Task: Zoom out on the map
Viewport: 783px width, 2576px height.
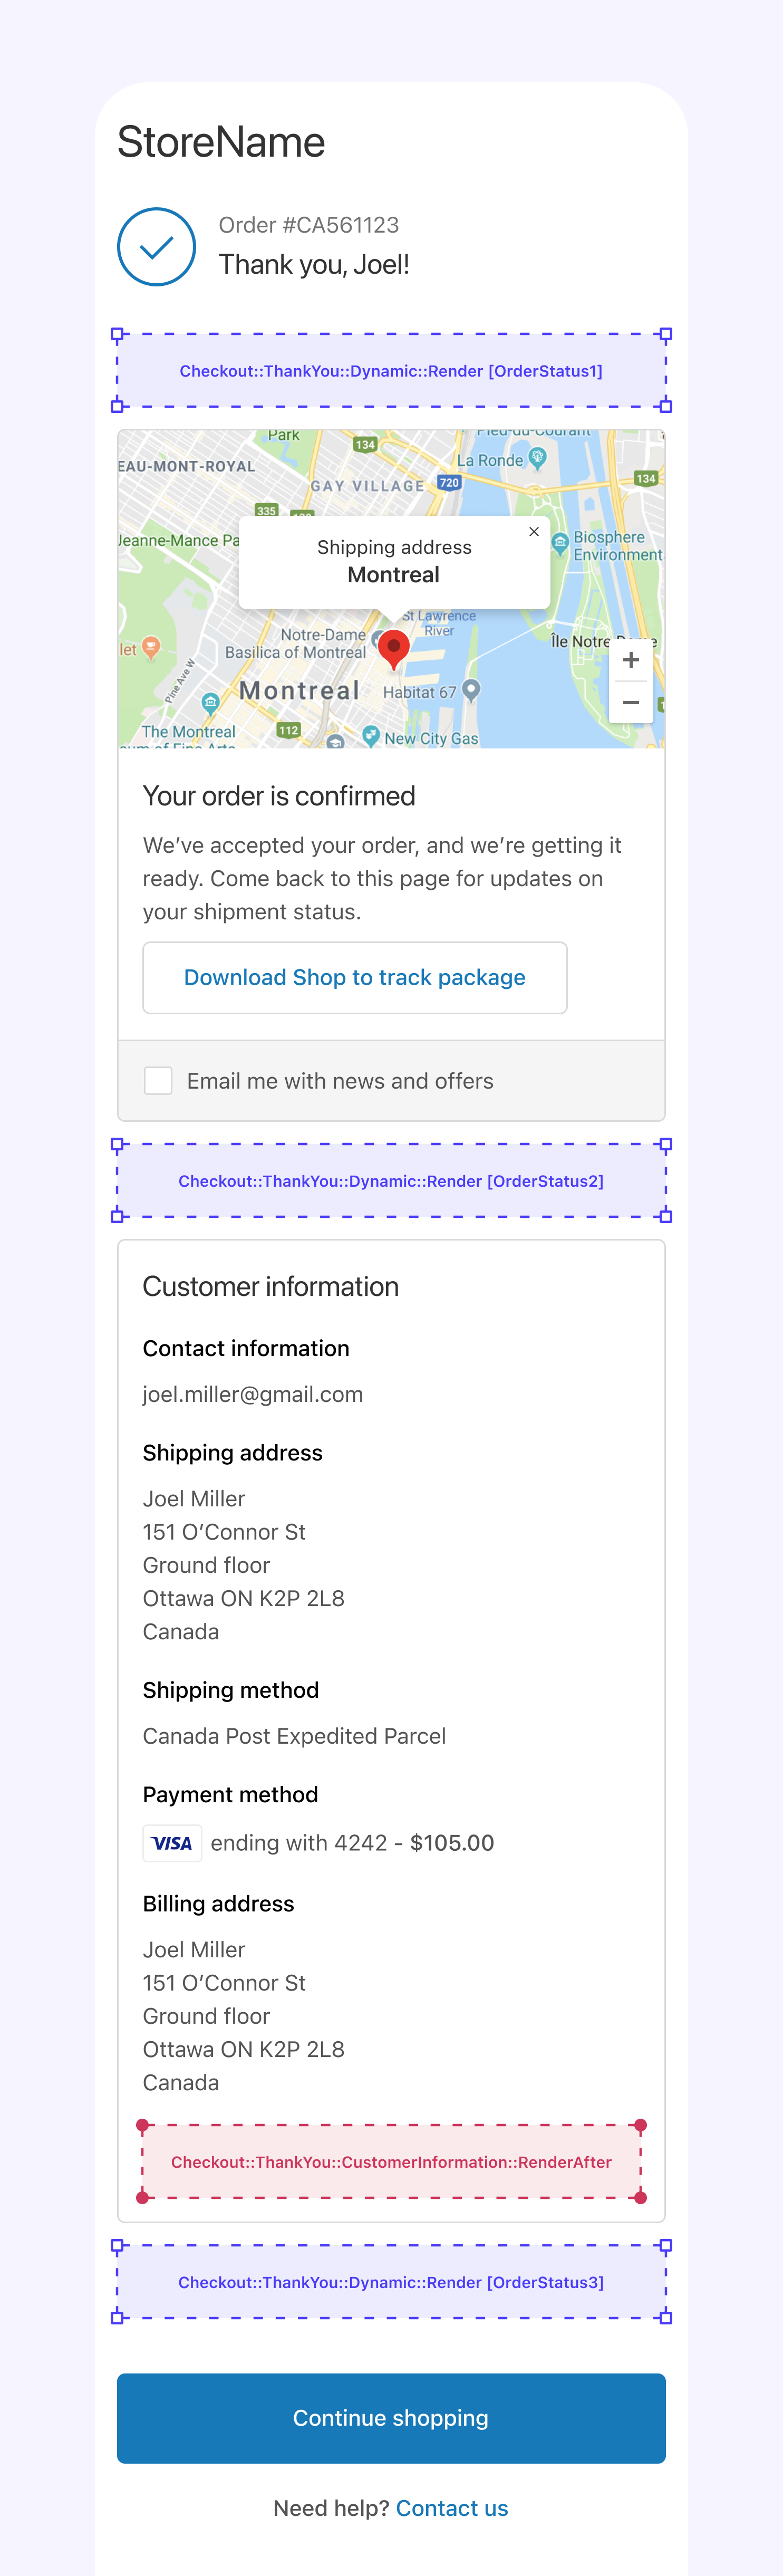Action: click(x=631, y=703)
